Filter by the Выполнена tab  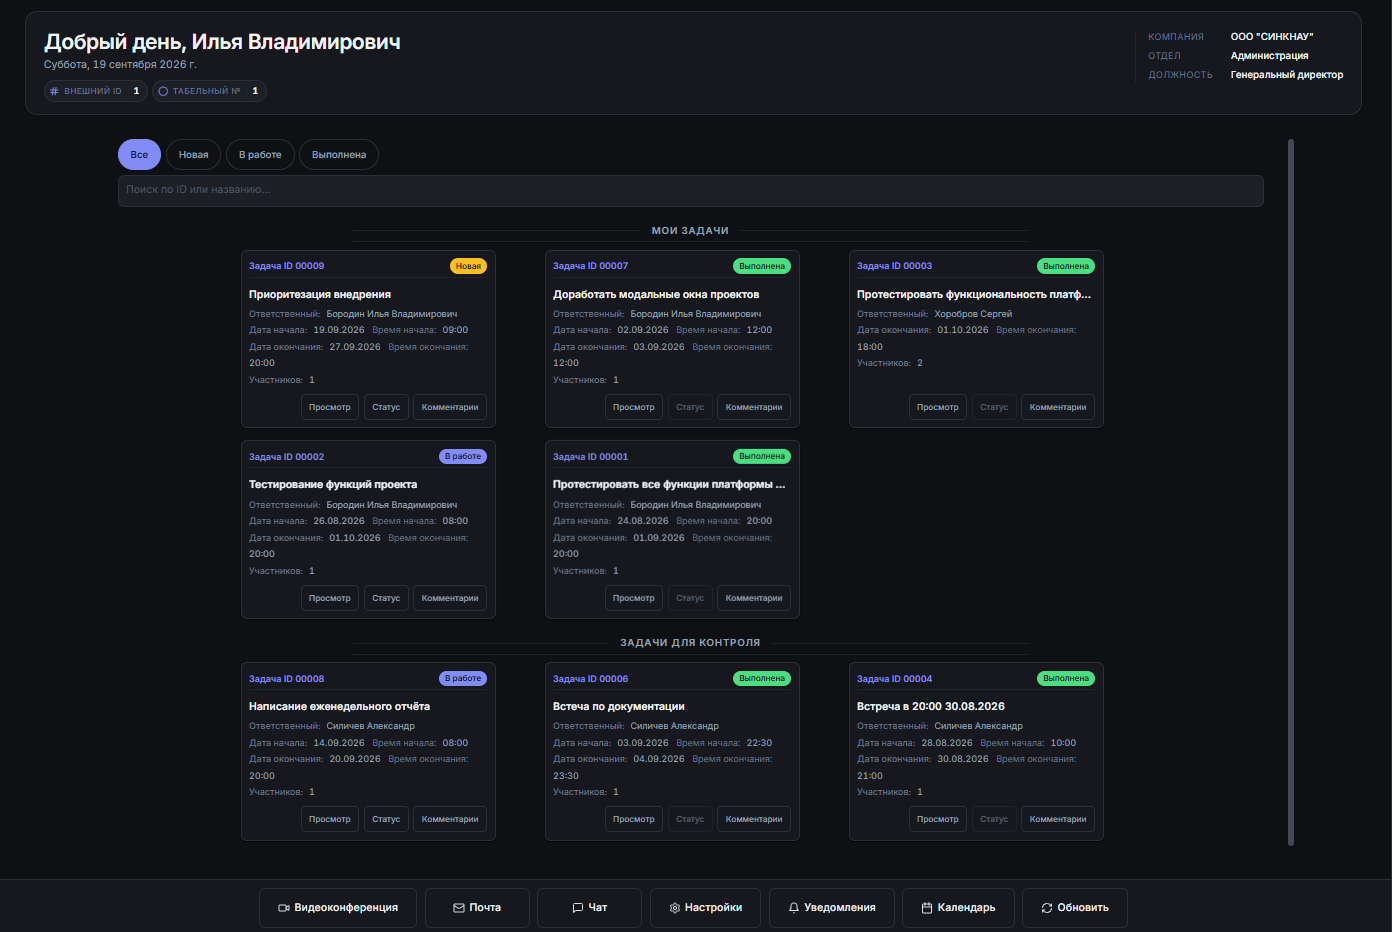(339, 155)
